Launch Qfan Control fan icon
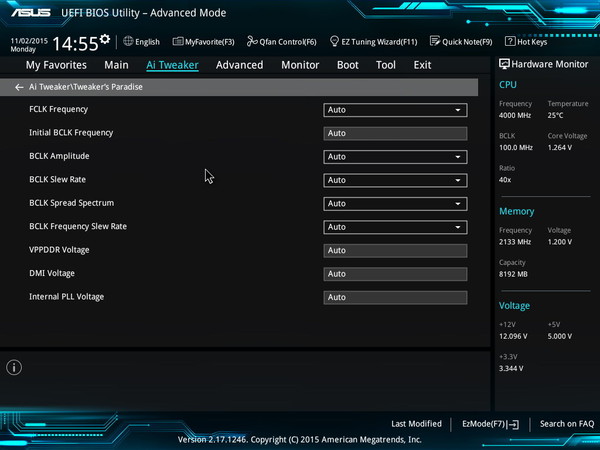This screenshot has height=450, width=600. (252, 41)
